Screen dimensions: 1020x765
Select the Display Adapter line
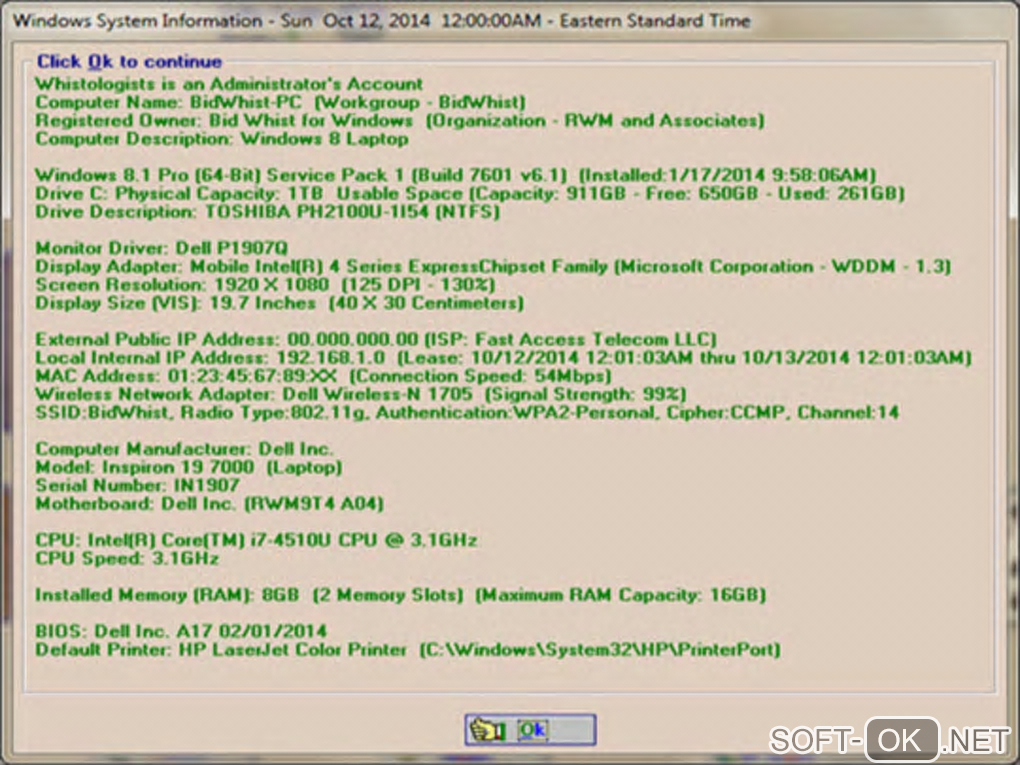click(493, 266)
